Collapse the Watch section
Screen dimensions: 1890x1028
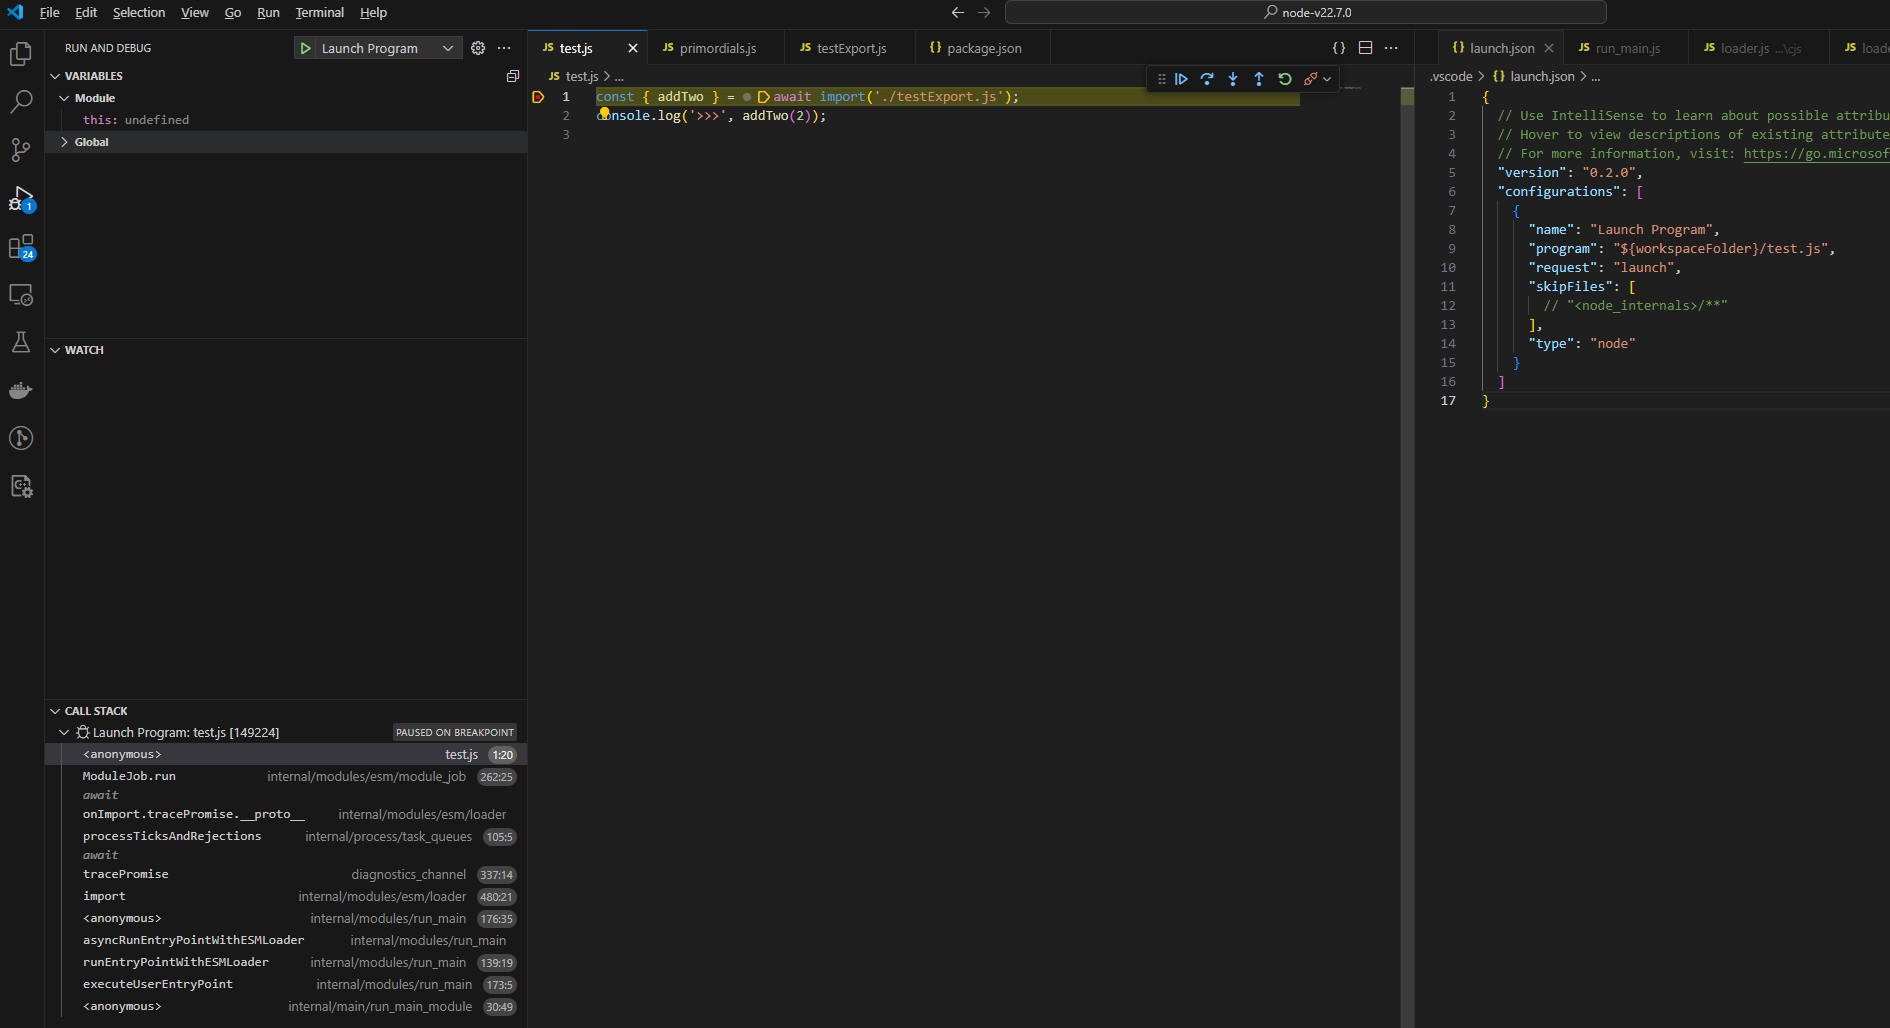click(55, 350)
